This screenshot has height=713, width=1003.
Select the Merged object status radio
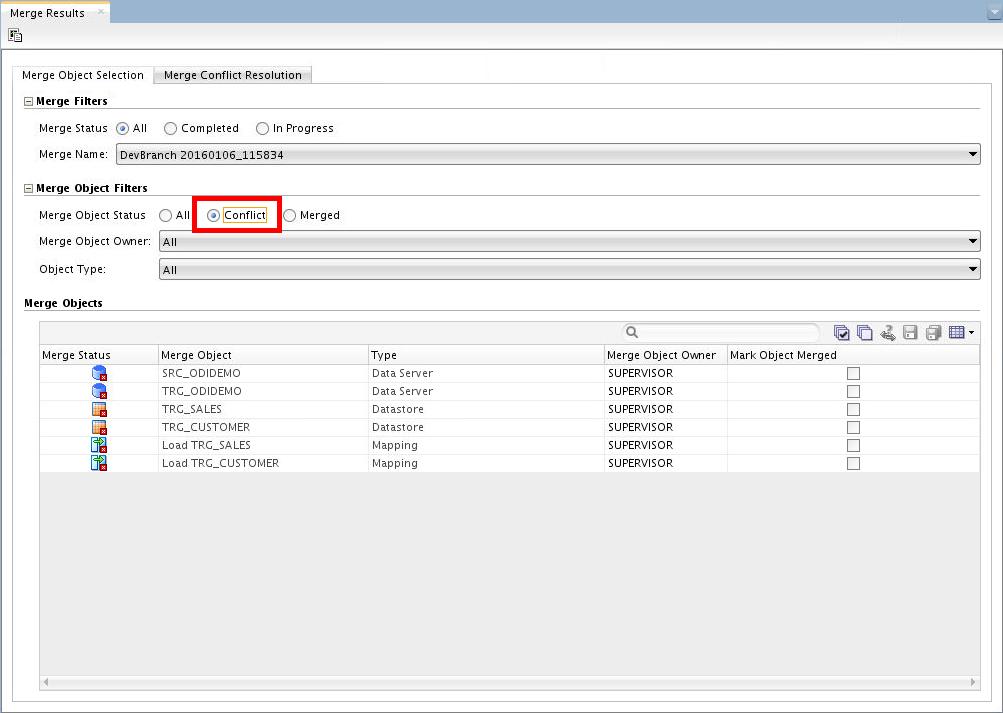point(290,215)
